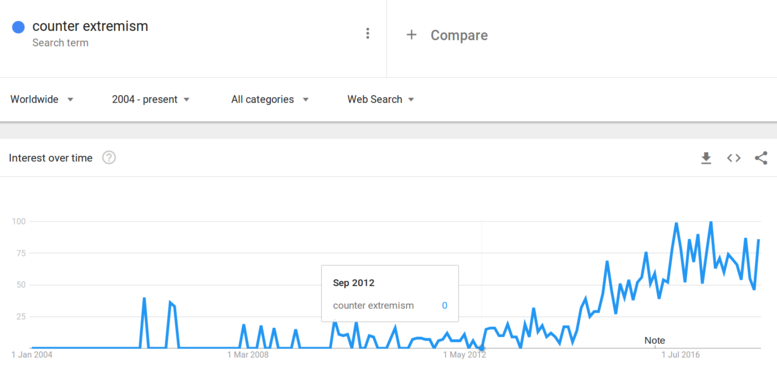Open the Web Search type dropdown
This screenshot has height=390, width=777.
(x=380, y=99)
